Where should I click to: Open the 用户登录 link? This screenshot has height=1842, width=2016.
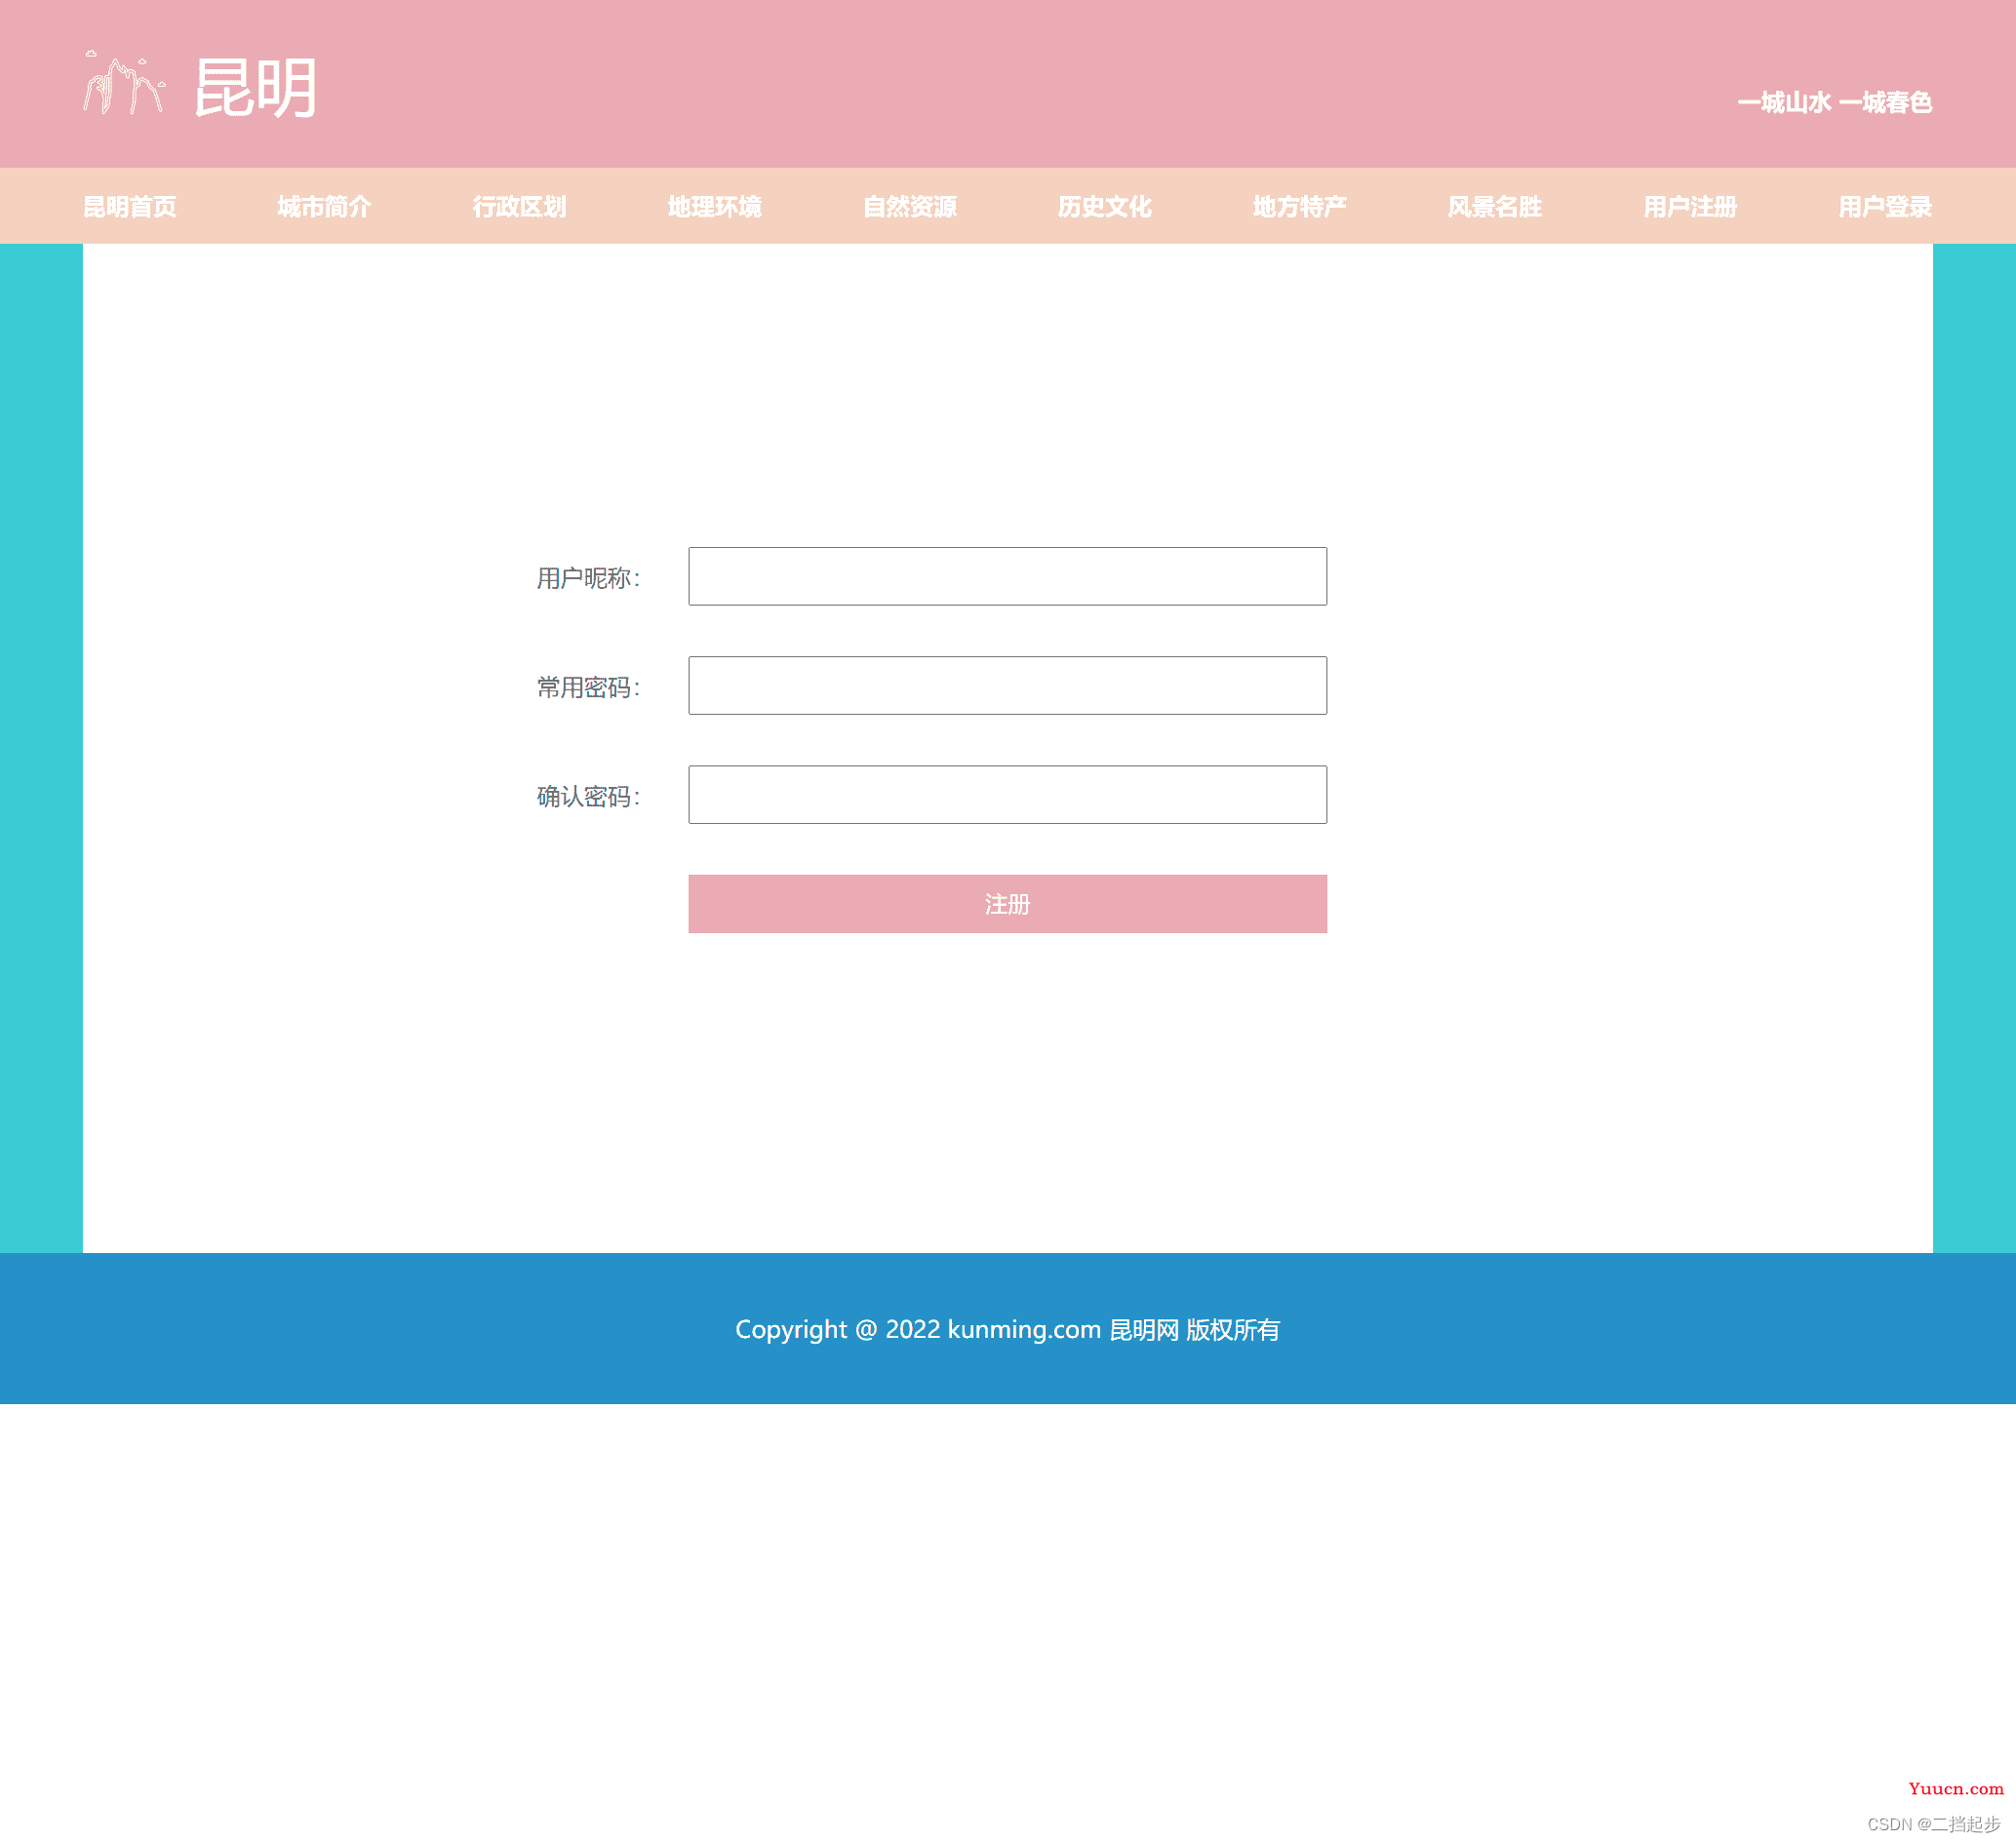click(1884, 206)
